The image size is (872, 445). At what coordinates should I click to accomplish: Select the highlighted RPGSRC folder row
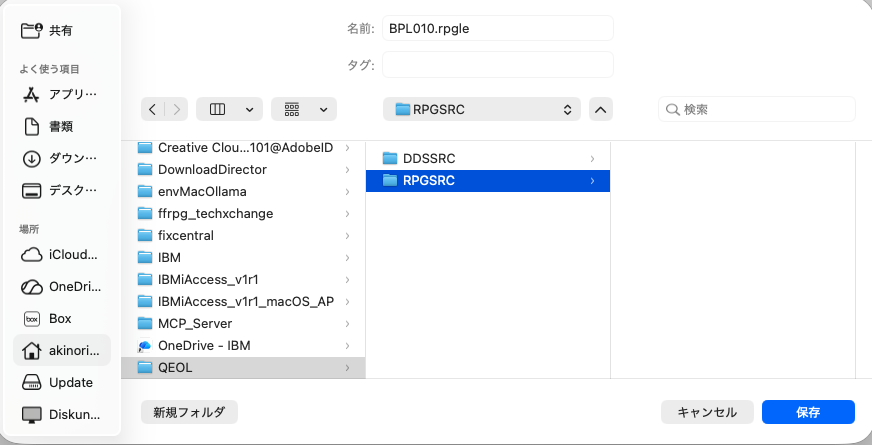[488, 181]
